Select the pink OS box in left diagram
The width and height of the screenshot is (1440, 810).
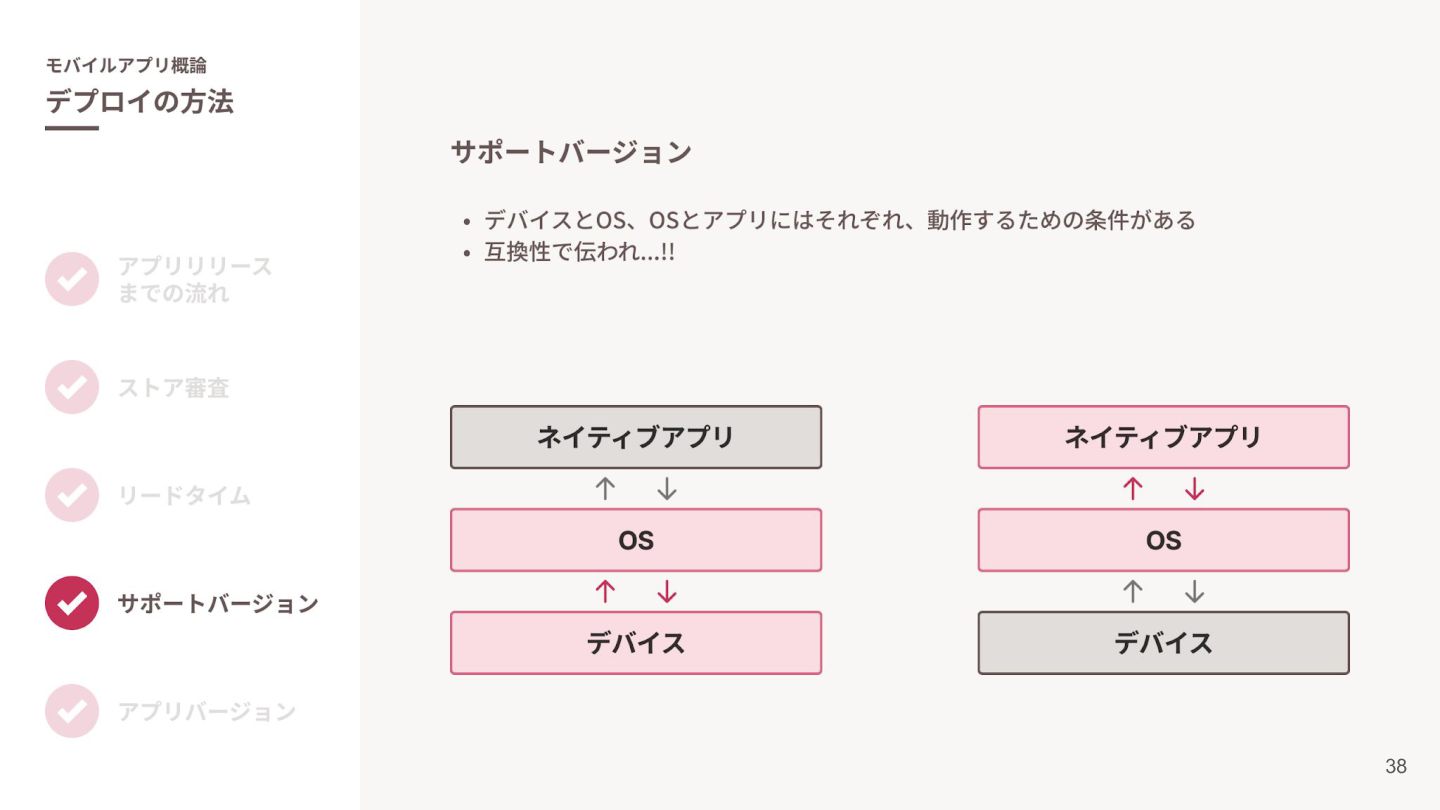[636, 540]
